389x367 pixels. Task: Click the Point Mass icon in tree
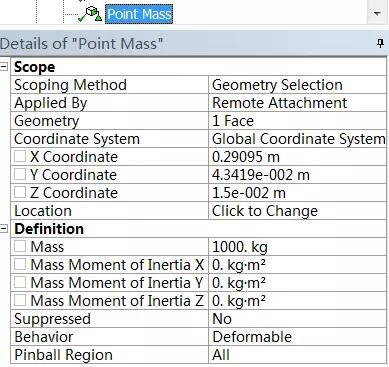point(90,15)
